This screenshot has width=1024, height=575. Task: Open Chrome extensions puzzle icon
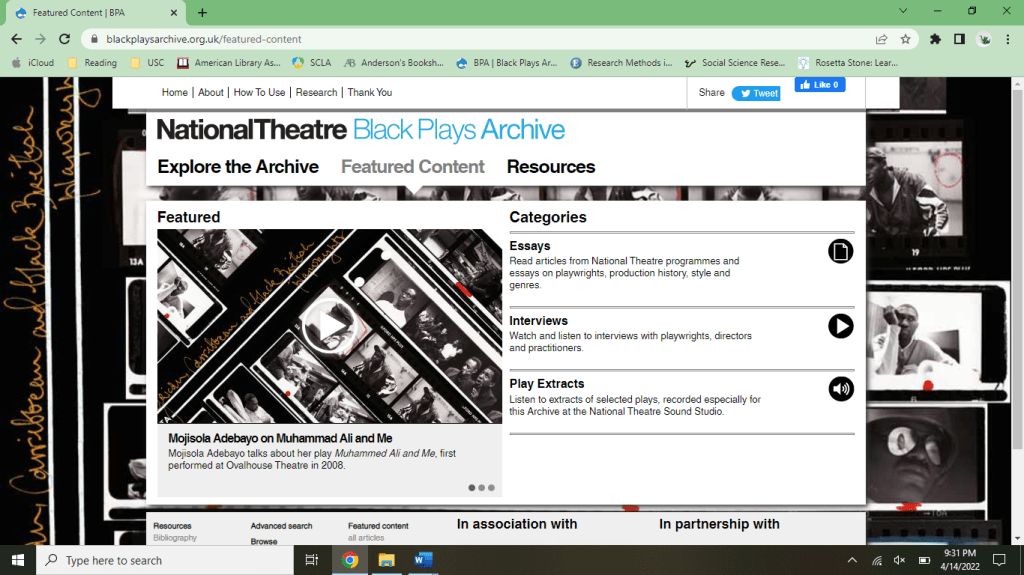[935, 39]
